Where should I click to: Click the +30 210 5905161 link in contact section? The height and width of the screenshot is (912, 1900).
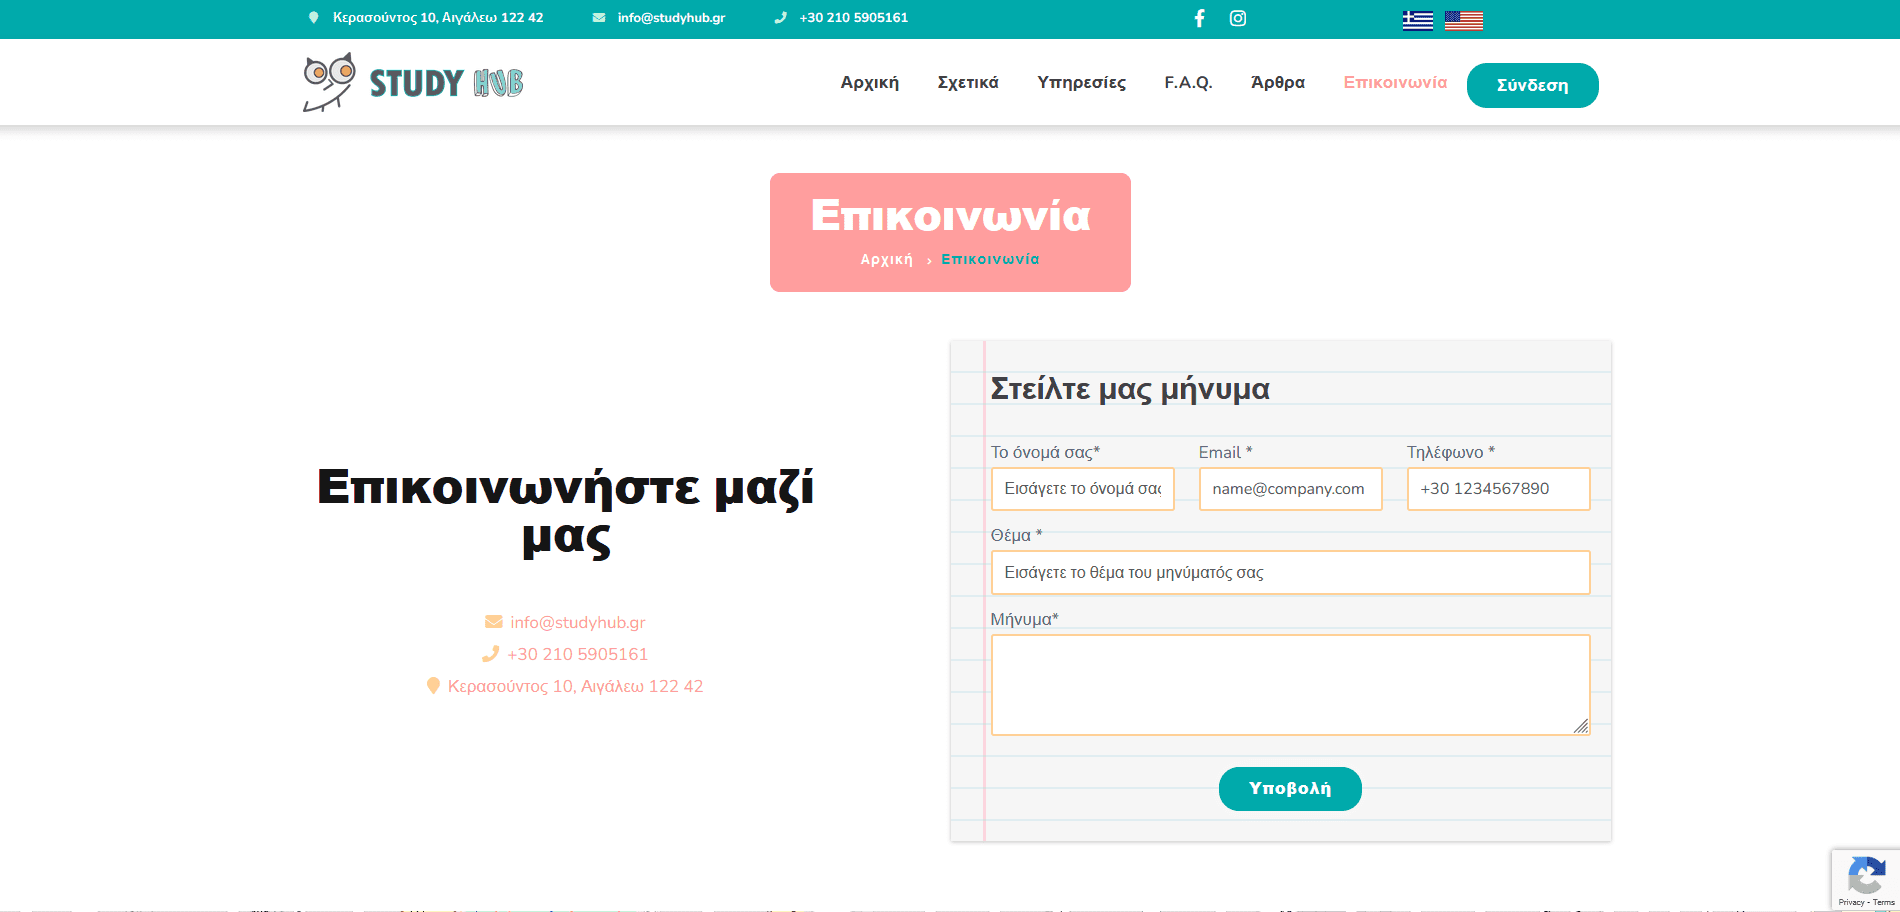point(578,654)
